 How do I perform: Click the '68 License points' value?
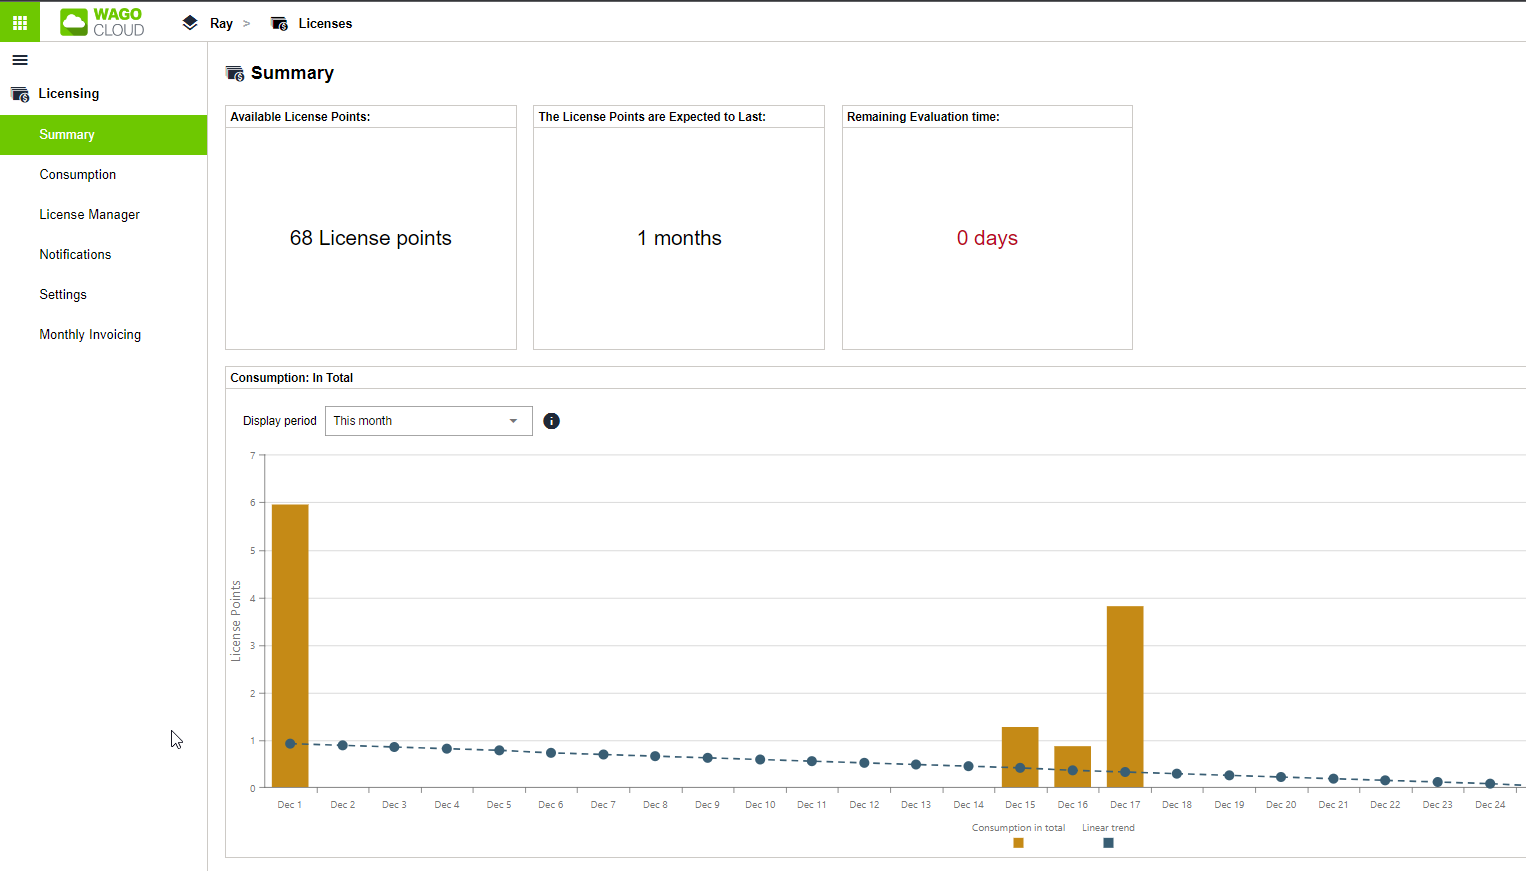[371, 238]
